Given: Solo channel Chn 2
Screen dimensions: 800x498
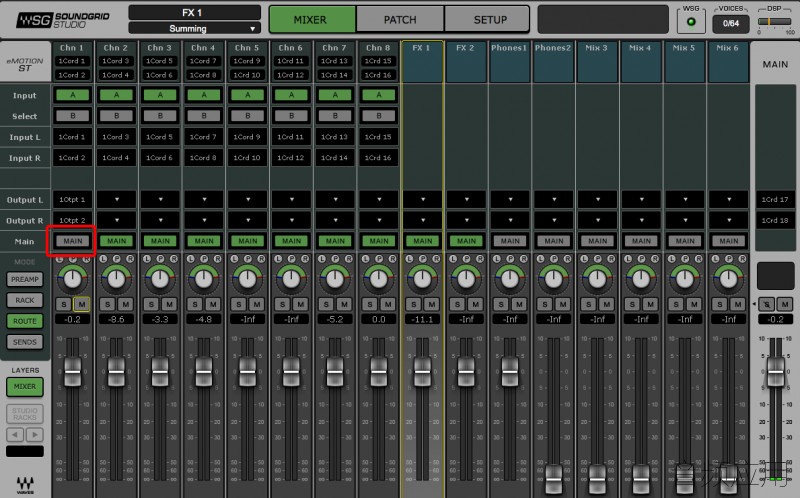Looking at the screenshot, I should pos(108,305).
